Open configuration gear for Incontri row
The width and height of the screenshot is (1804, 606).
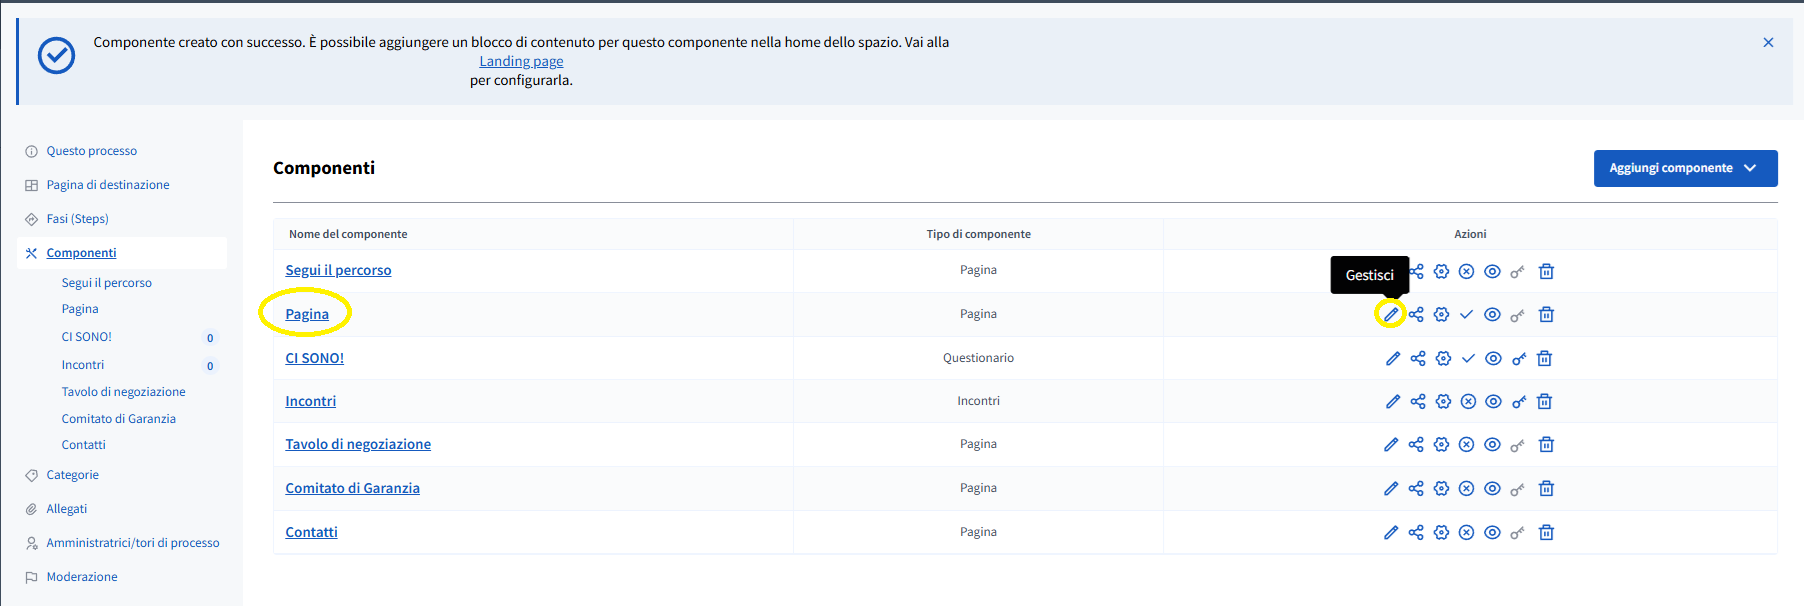coord(1443,401)
